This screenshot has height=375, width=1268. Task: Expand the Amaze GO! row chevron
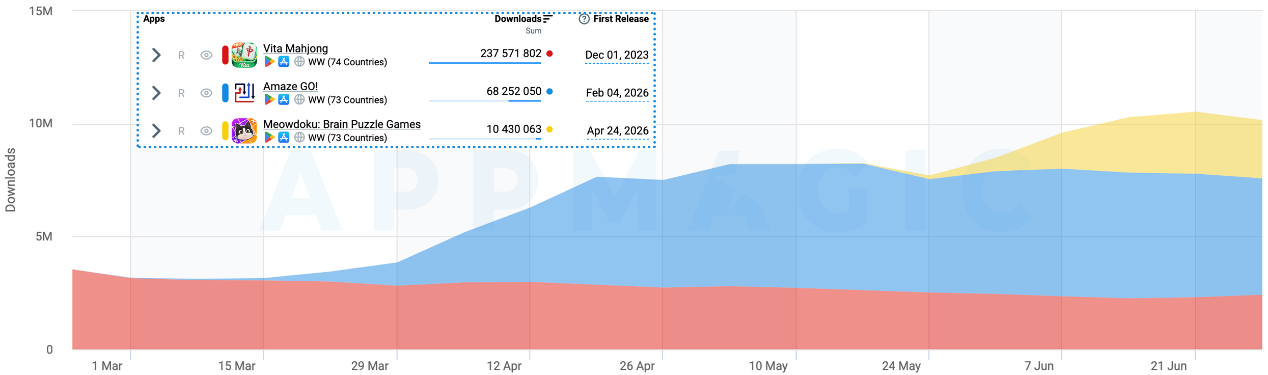(156, 93)
